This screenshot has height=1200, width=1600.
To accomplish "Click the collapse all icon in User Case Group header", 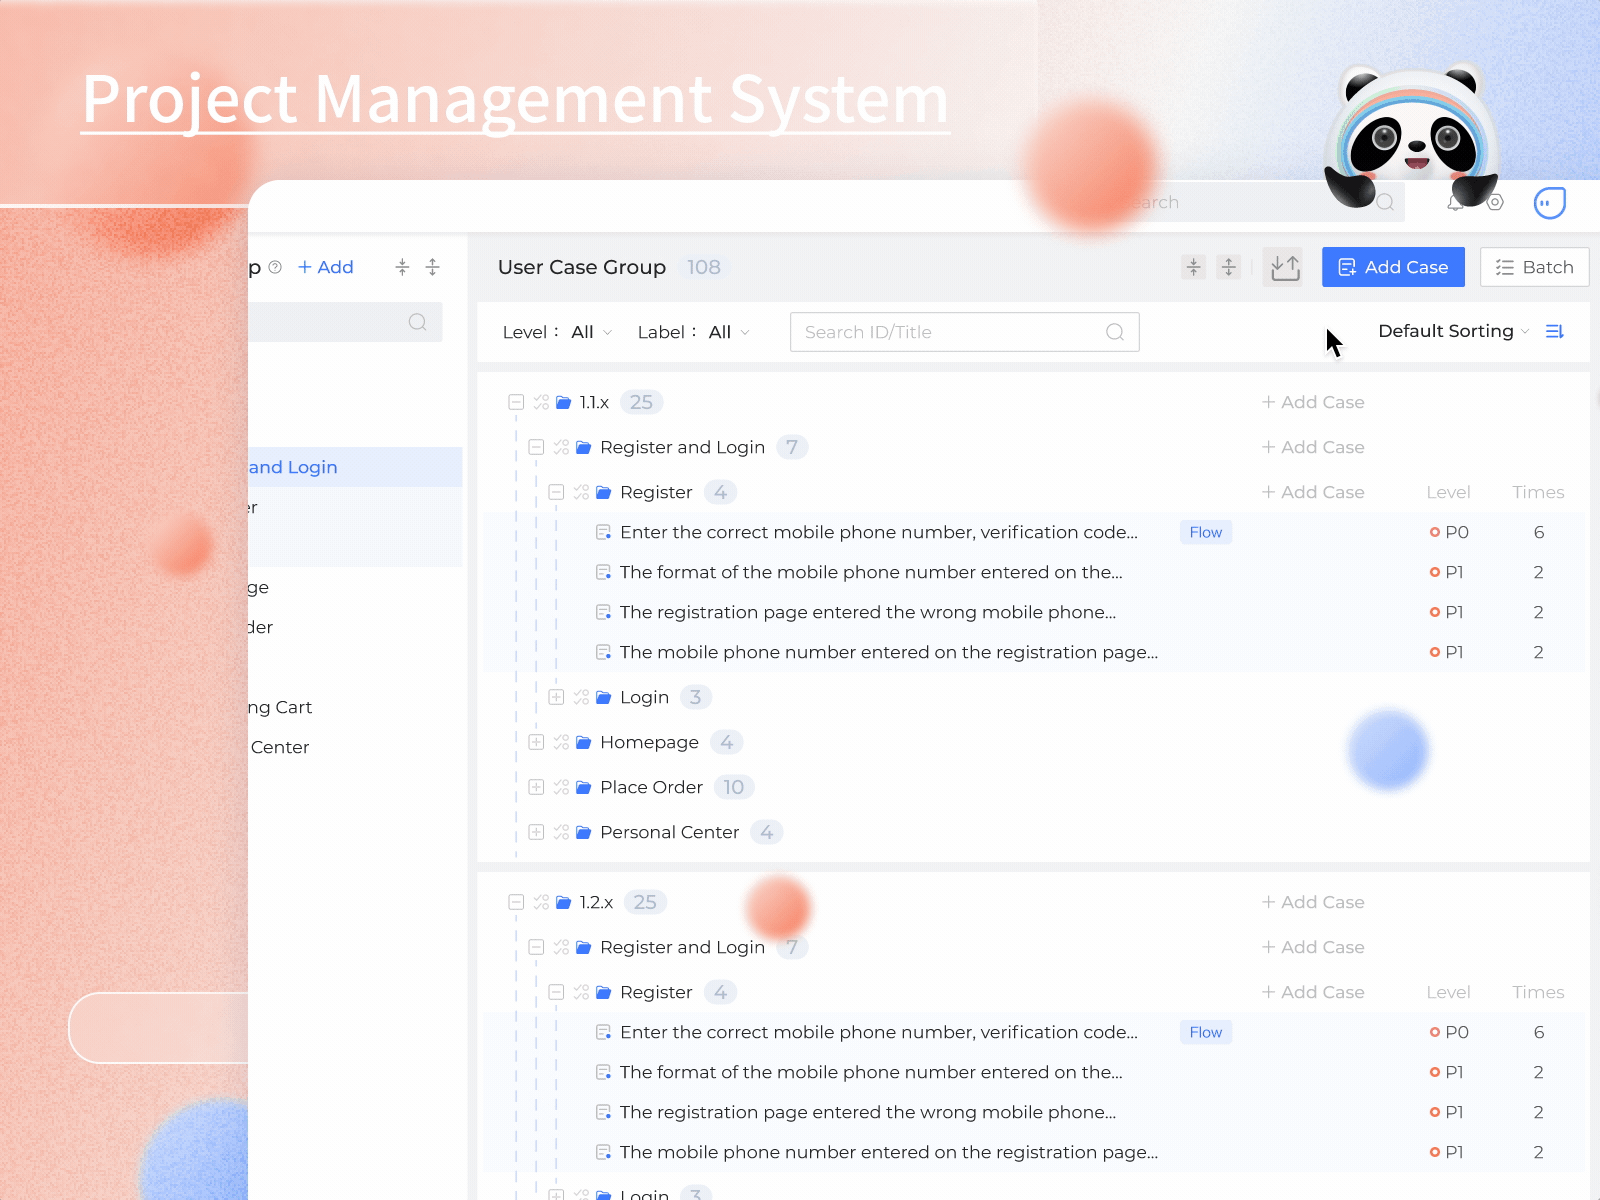I will tap(1193, 267).
